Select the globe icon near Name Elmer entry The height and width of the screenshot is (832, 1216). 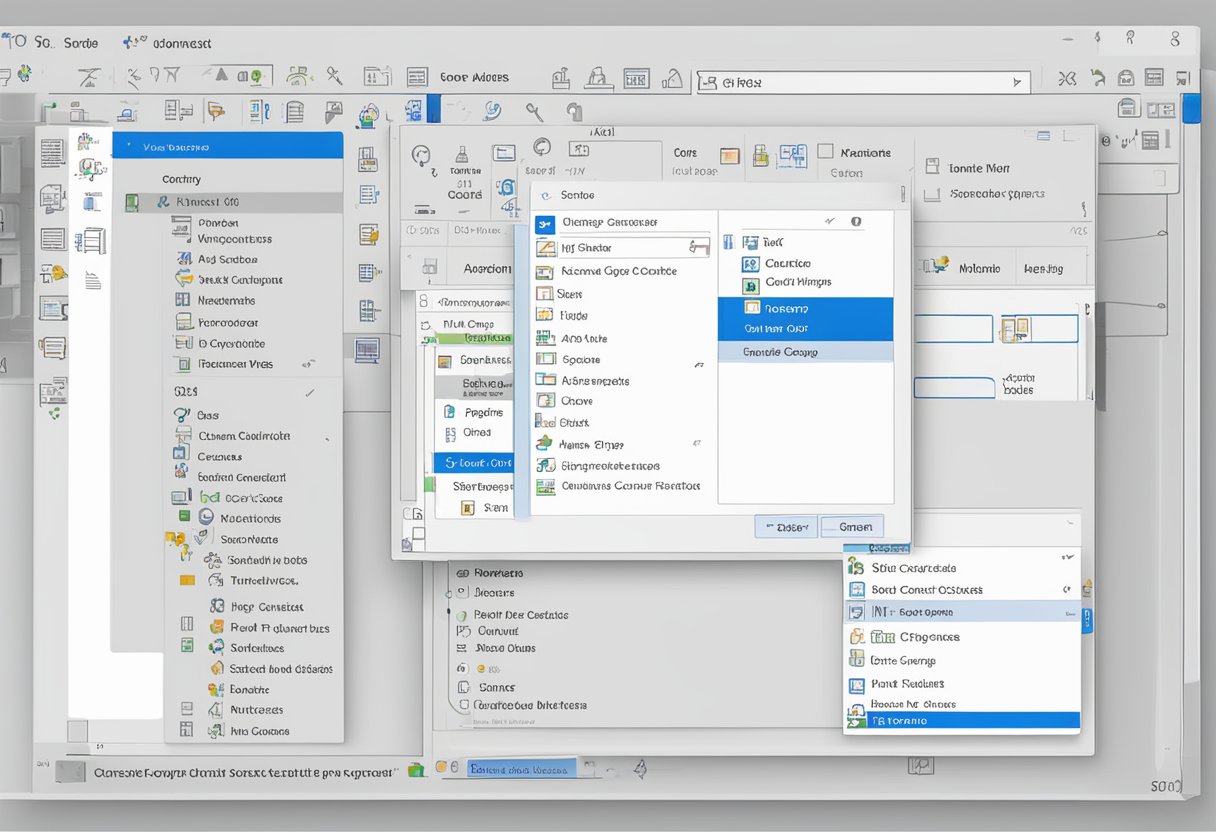click(x=545, y=444)
